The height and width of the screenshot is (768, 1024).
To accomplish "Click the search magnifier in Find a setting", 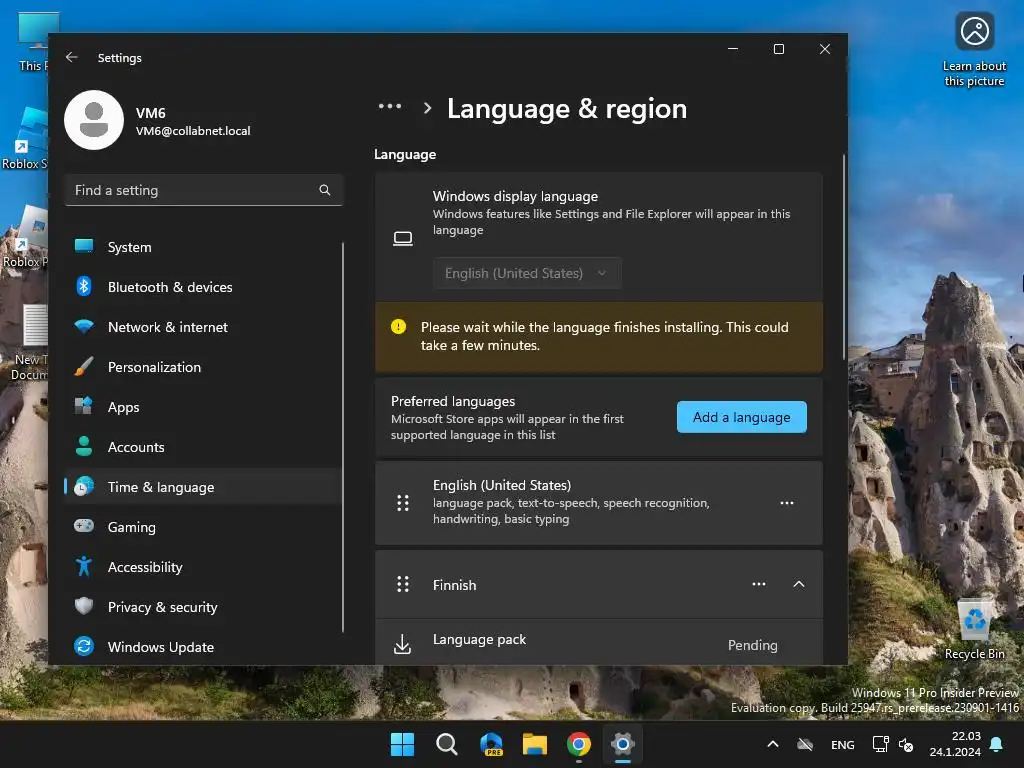I will [325, 190].
